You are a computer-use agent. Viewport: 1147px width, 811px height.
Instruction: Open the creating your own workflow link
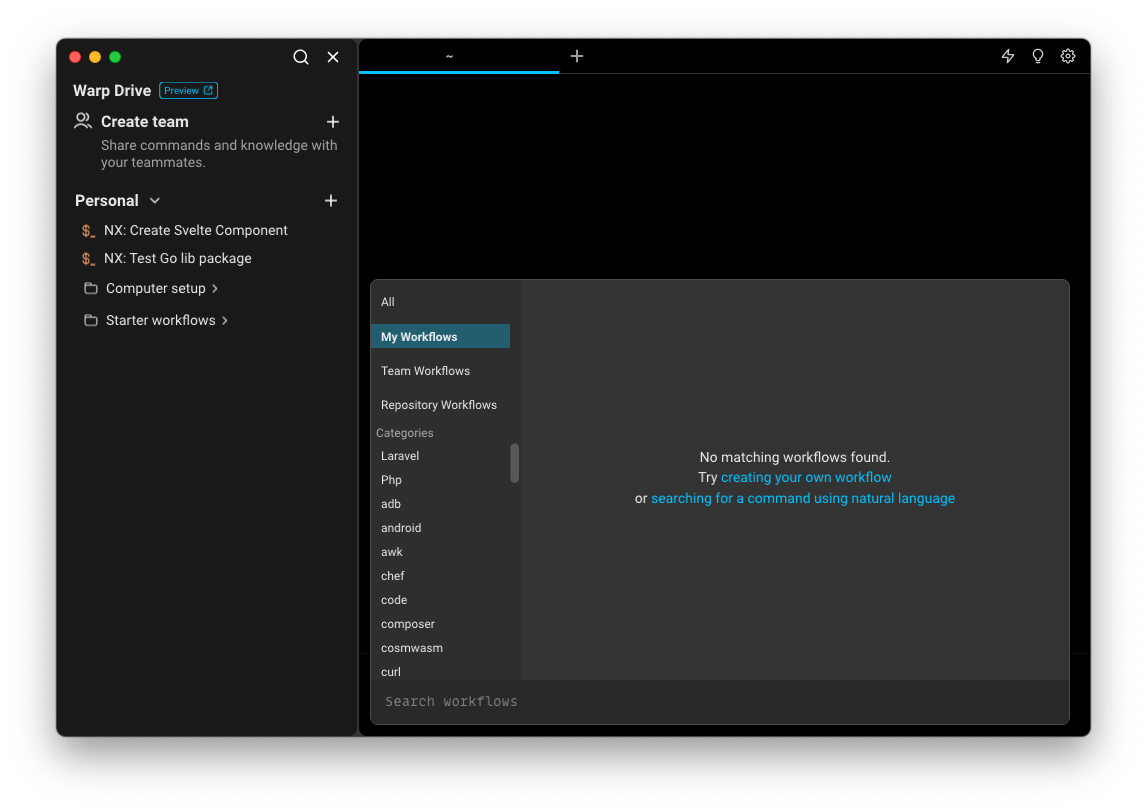805,477
